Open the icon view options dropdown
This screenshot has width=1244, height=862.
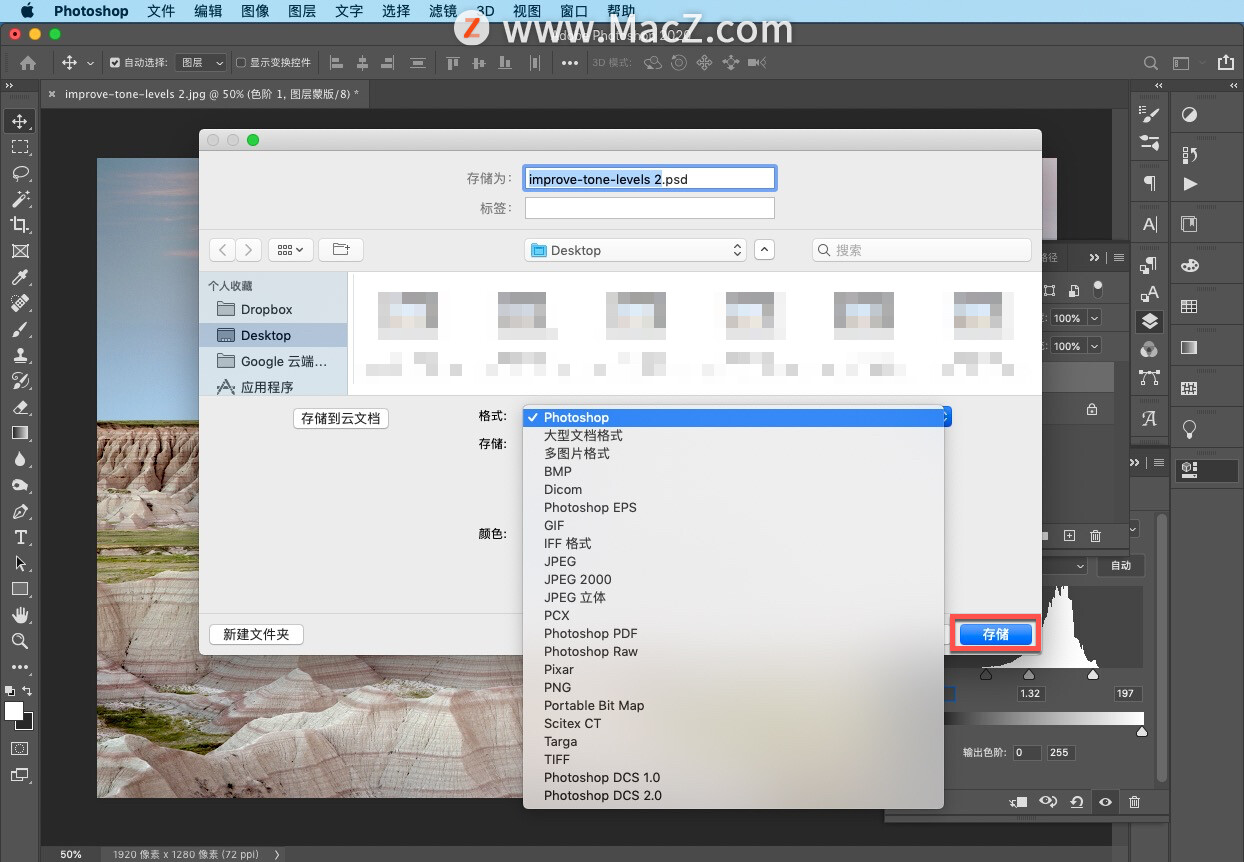[x=293, y=250]
